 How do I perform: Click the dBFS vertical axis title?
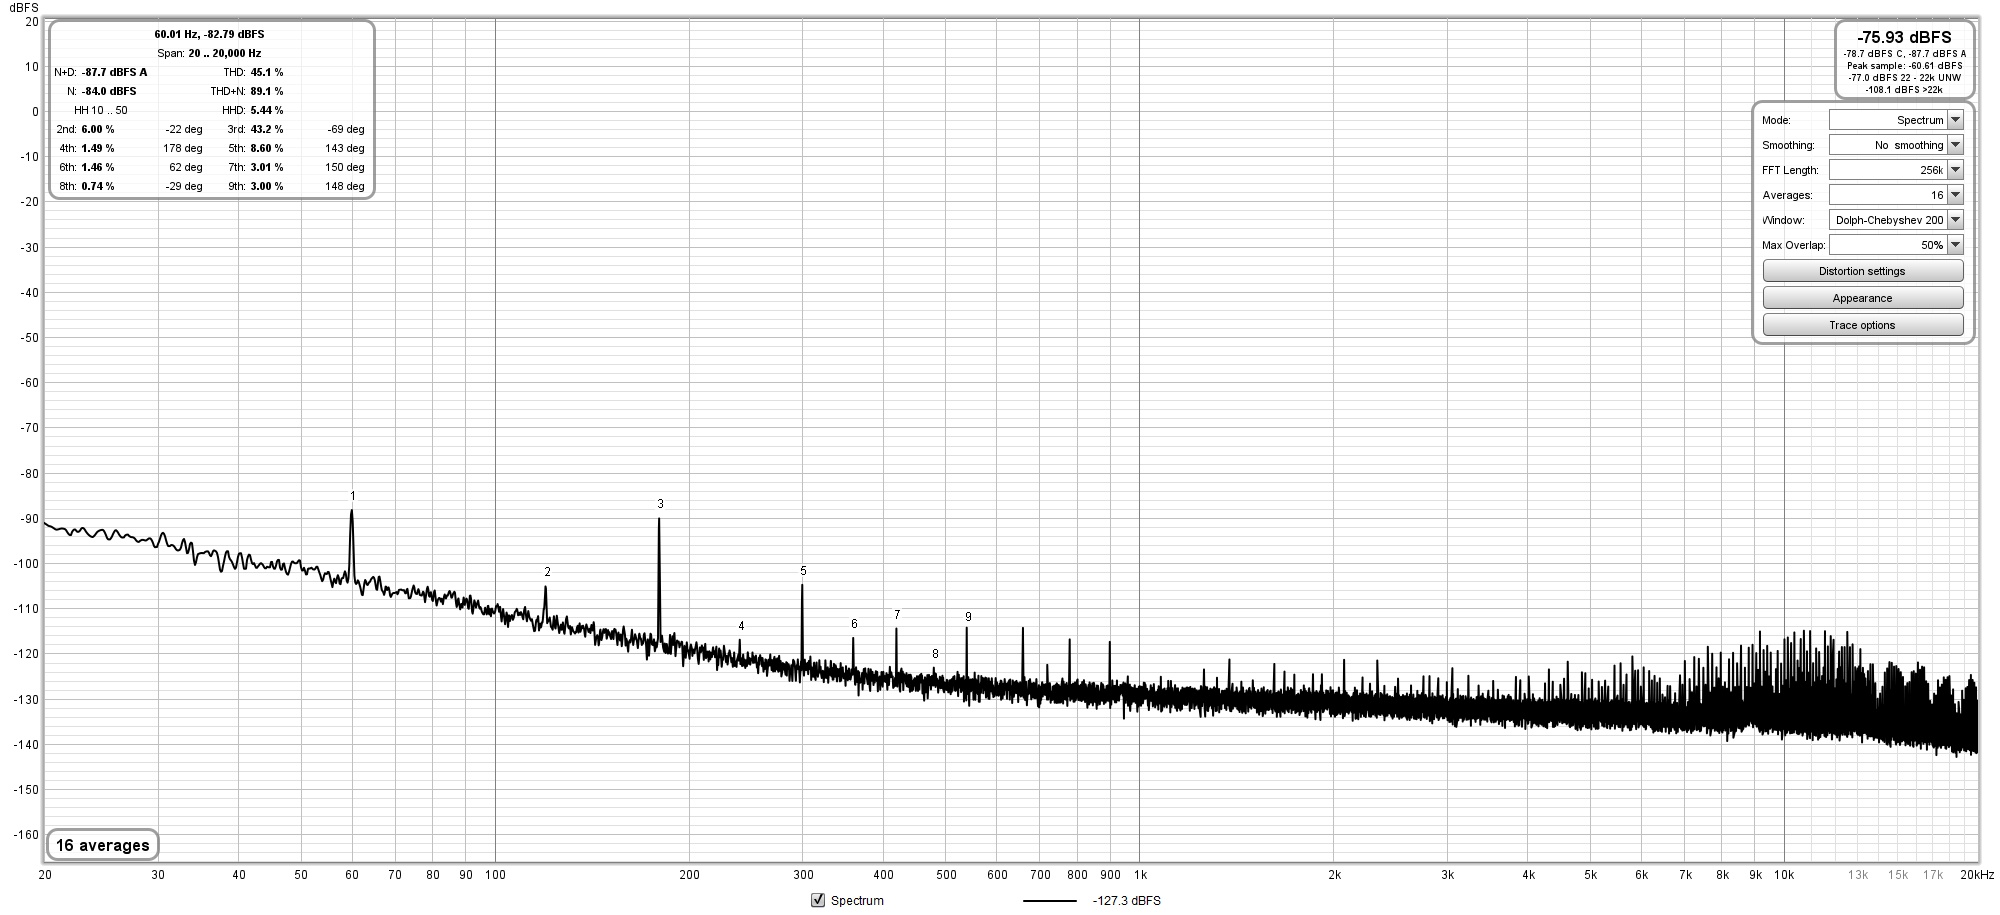22,7
